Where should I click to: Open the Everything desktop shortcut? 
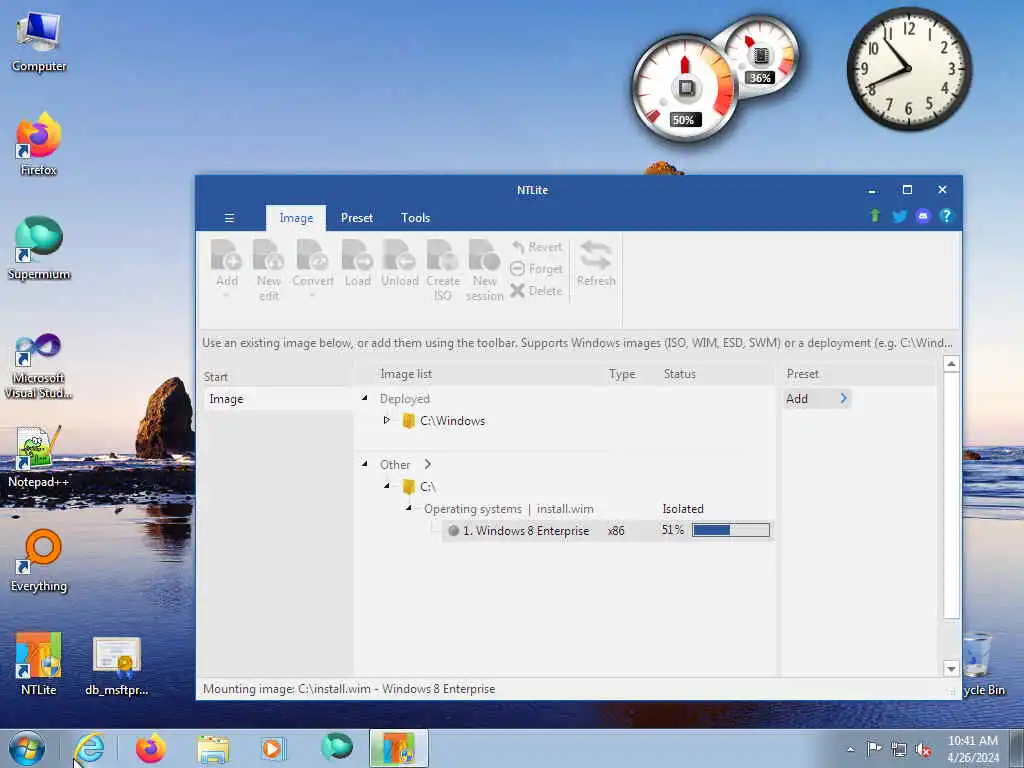pyautogui.click(x=39, y=560)
